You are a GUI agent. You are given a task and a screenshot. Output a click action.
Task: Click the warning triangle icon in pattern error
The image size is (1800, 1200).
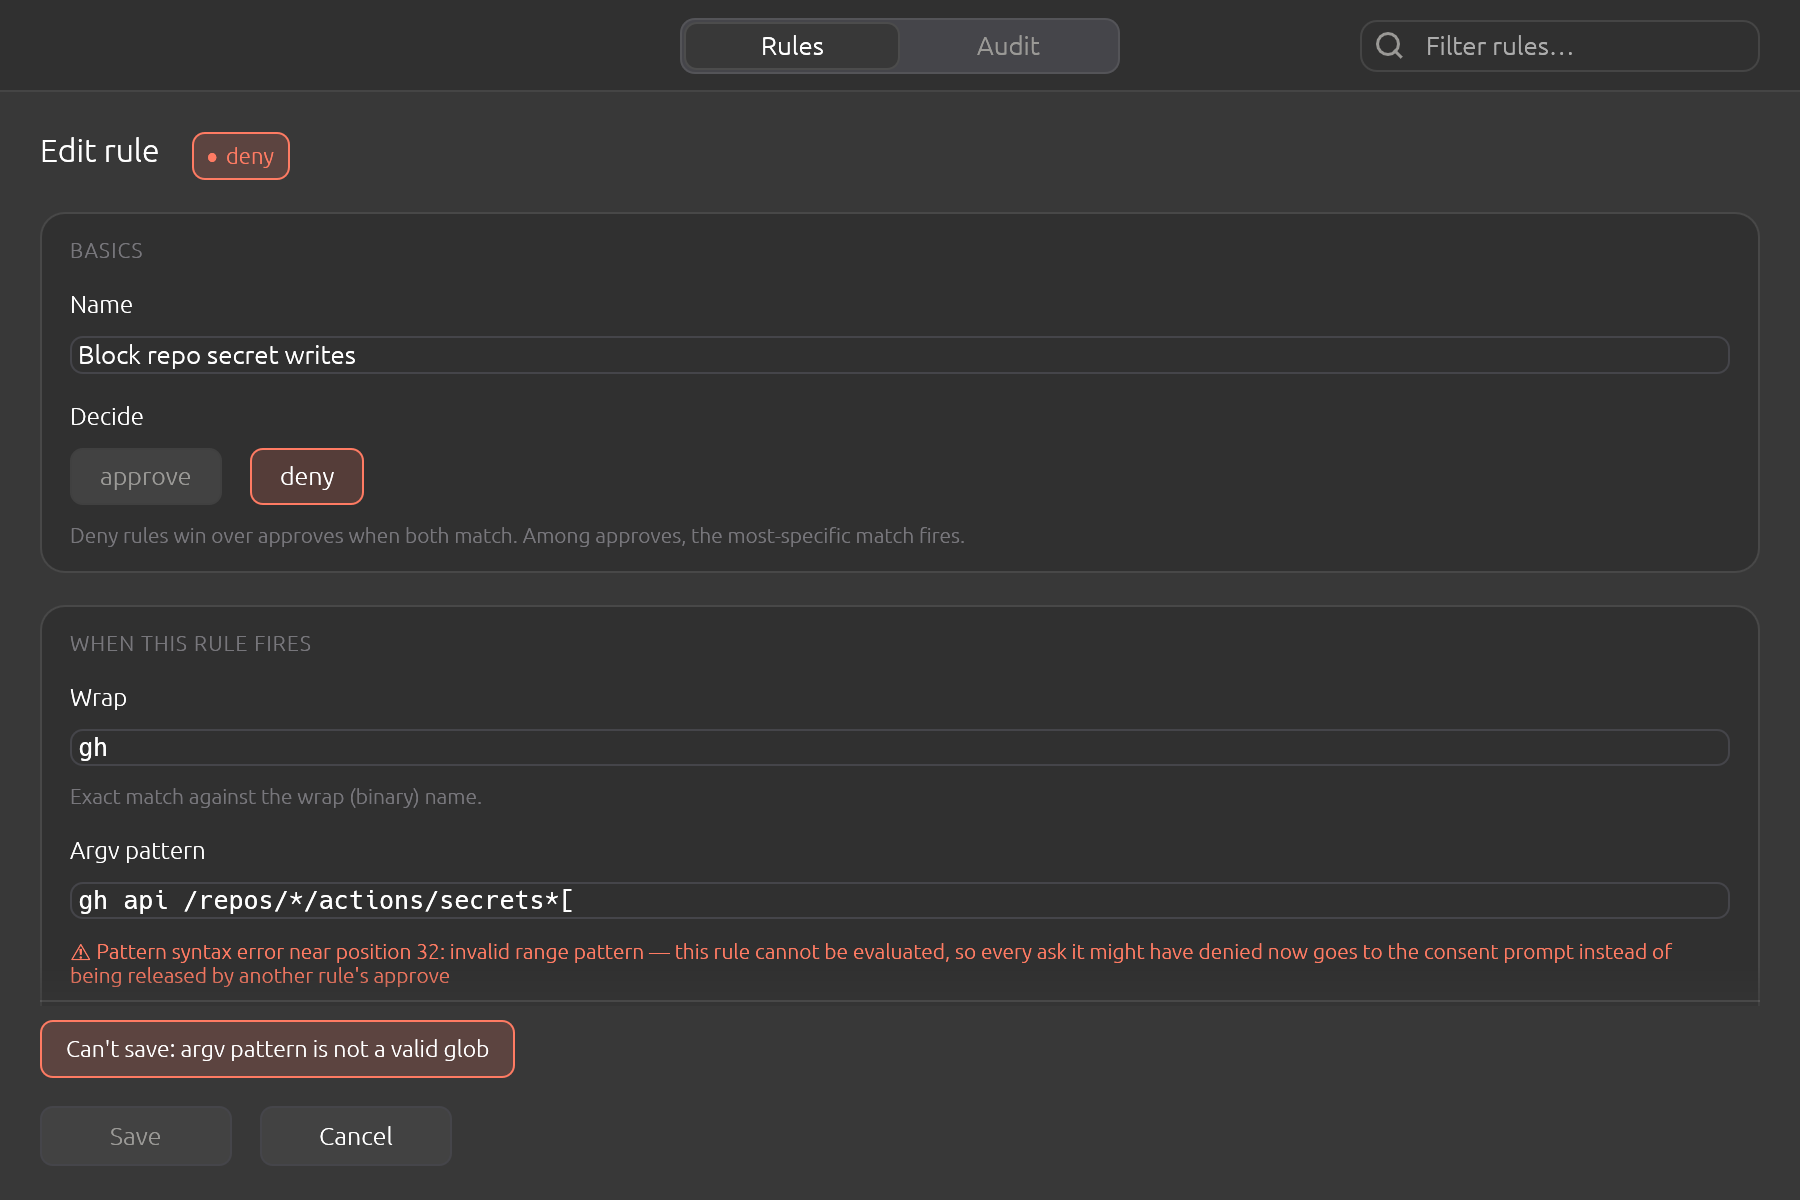coord(81,952)
